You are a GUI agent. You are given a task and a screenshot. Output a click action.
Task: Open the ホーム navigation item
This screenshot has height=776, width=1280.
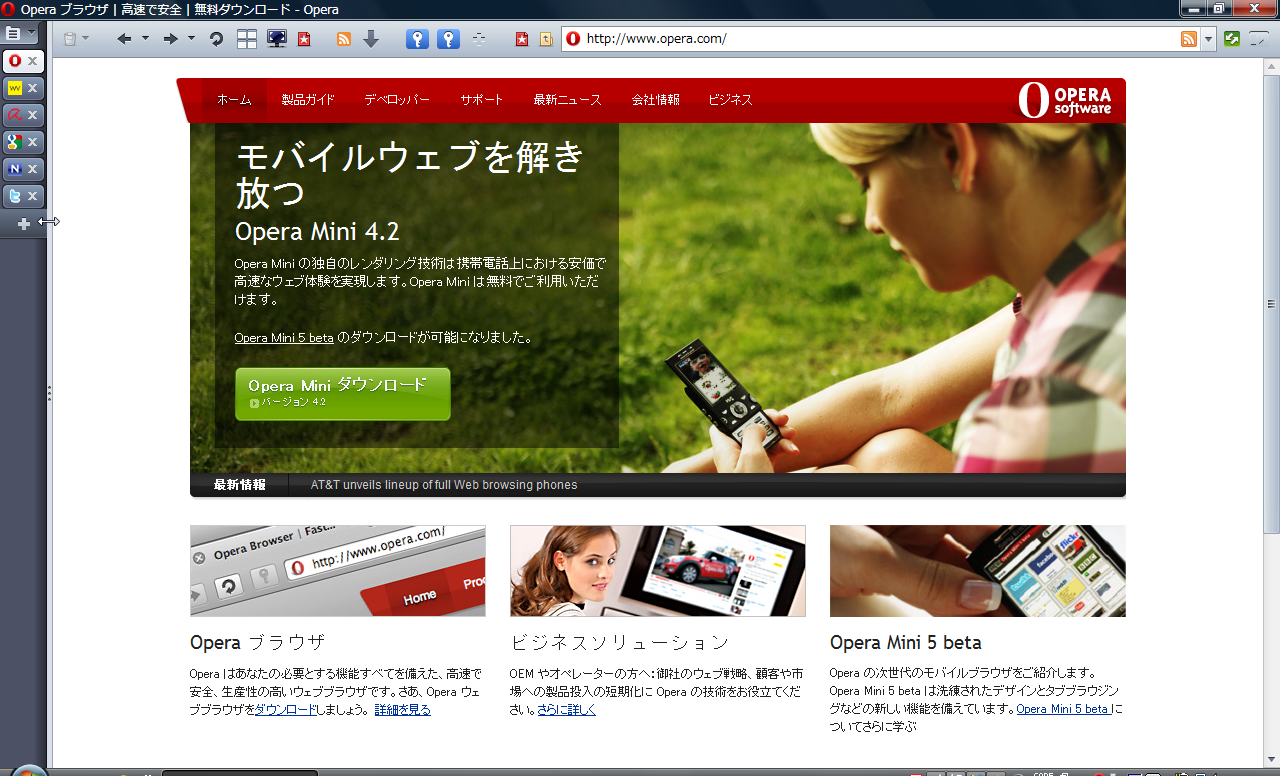[234, 100]
